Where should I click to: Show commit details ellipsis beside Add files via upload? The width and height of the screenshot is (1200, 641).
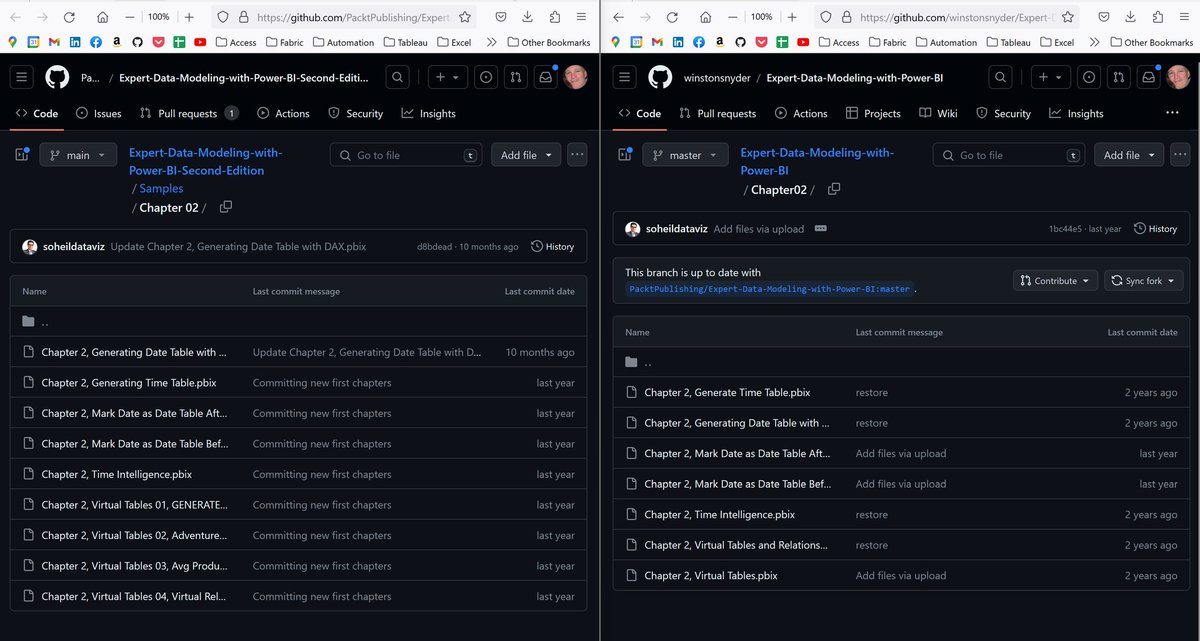point(821,228)
